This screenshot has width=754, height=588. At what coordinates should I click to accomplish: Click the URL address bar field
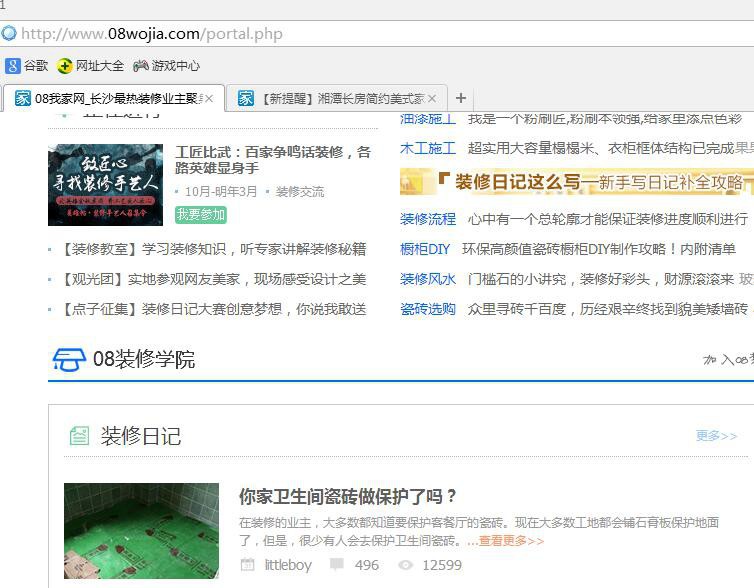(x=400, y=34)
